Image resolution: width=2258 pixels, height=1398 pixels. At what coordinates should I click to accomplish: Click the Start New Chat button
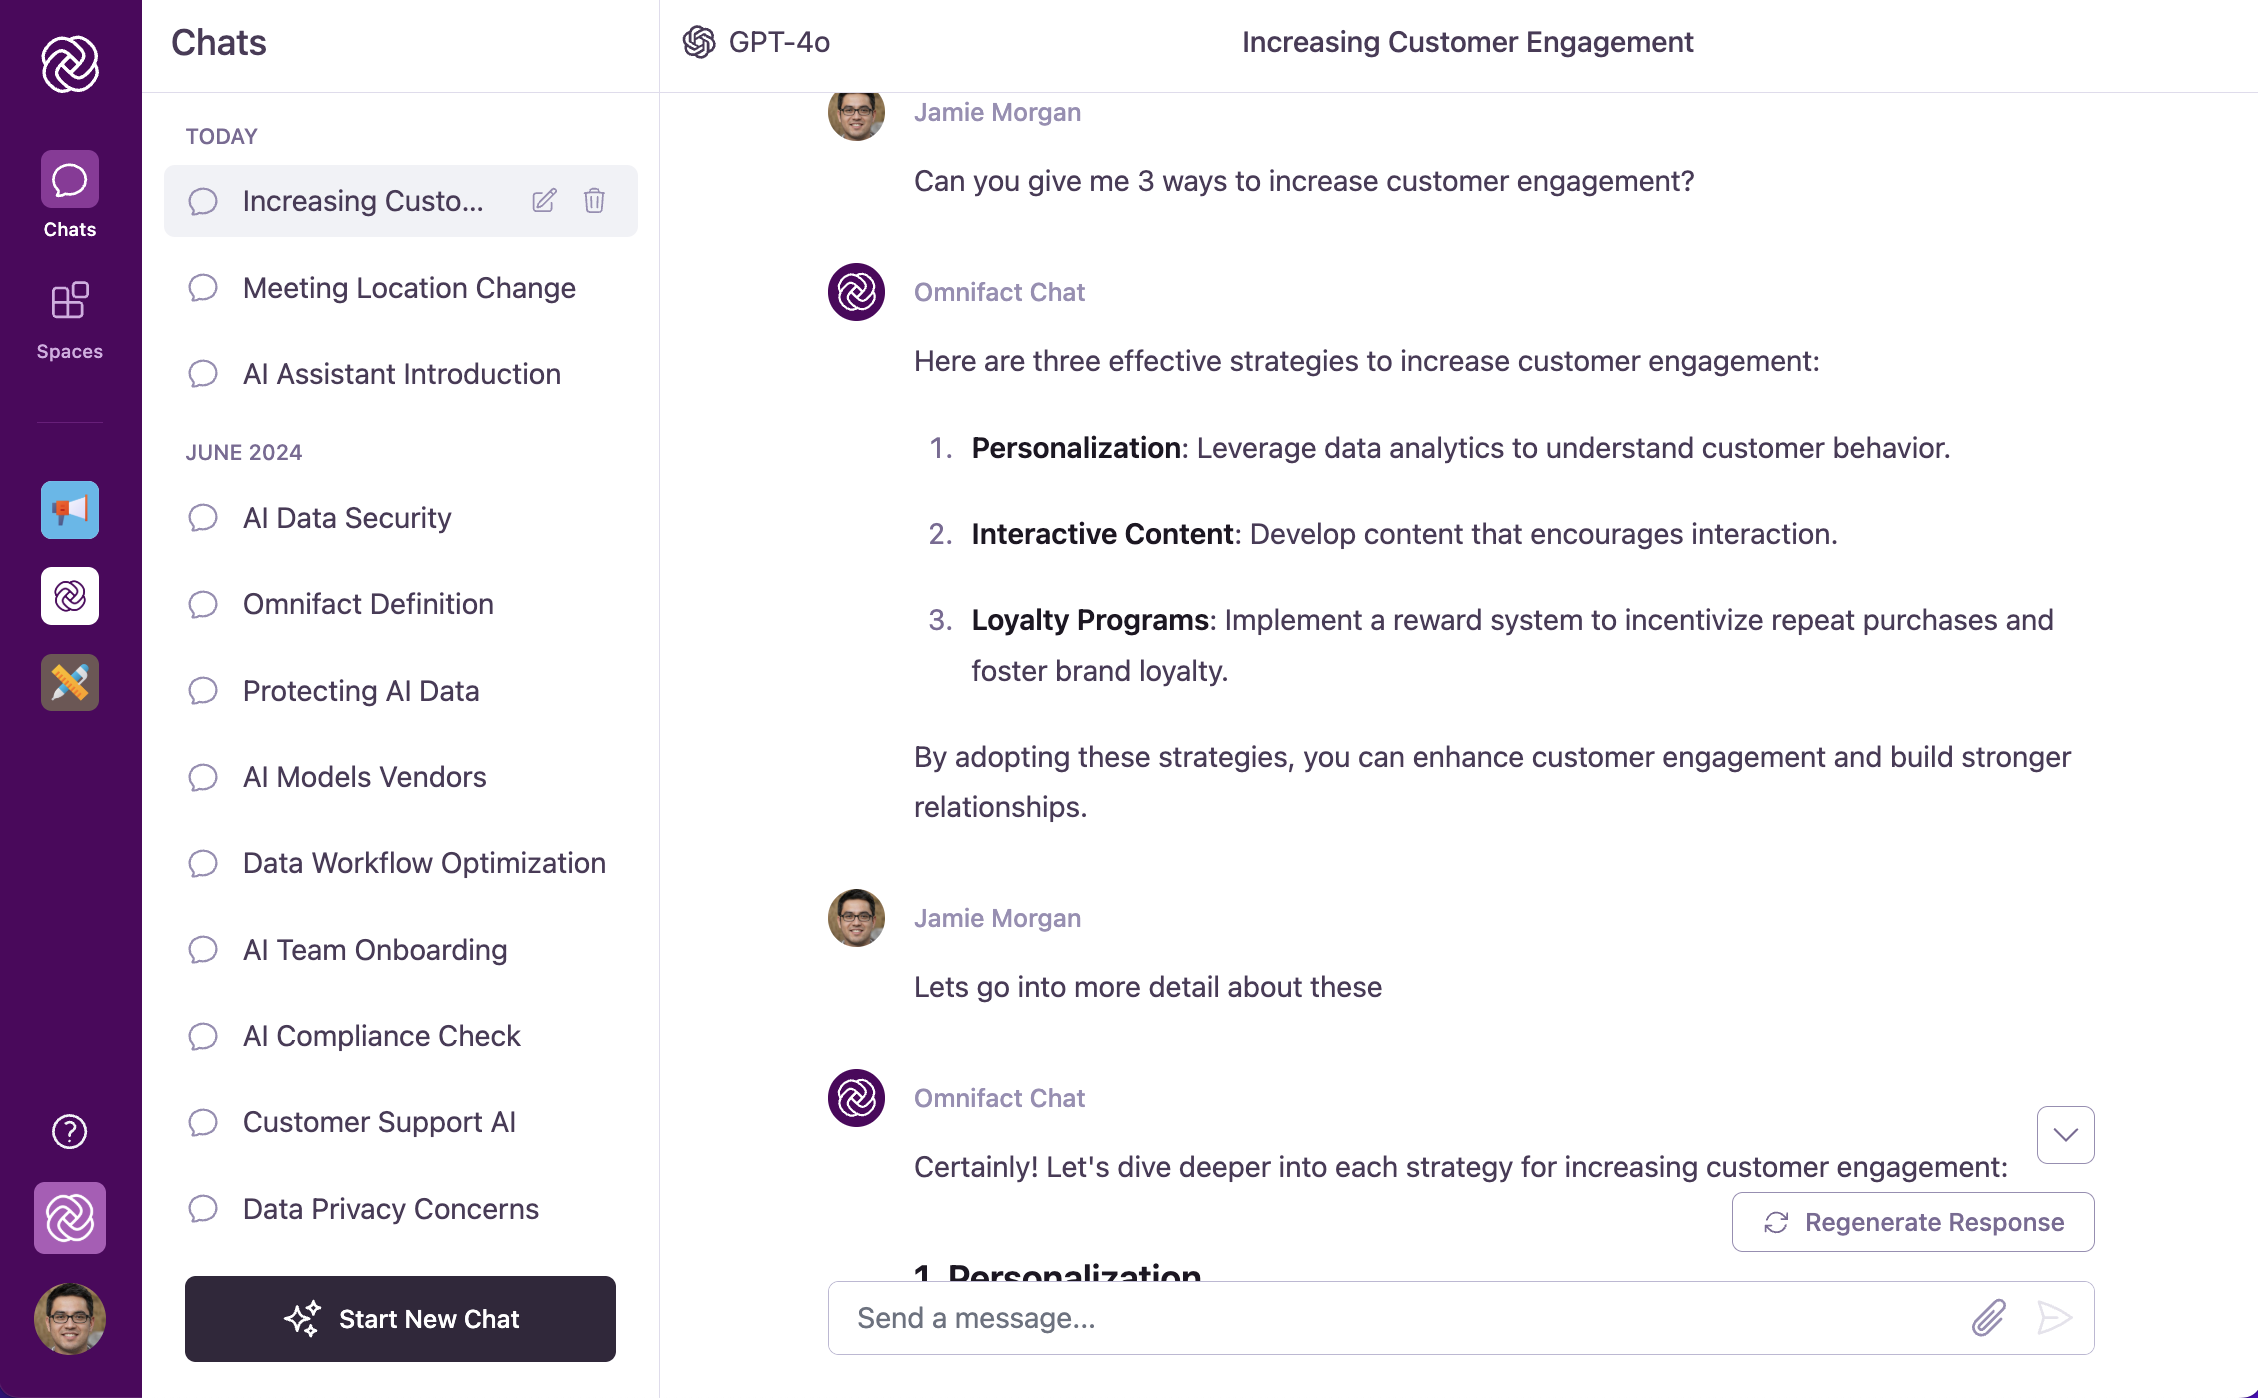[399, 1319]
